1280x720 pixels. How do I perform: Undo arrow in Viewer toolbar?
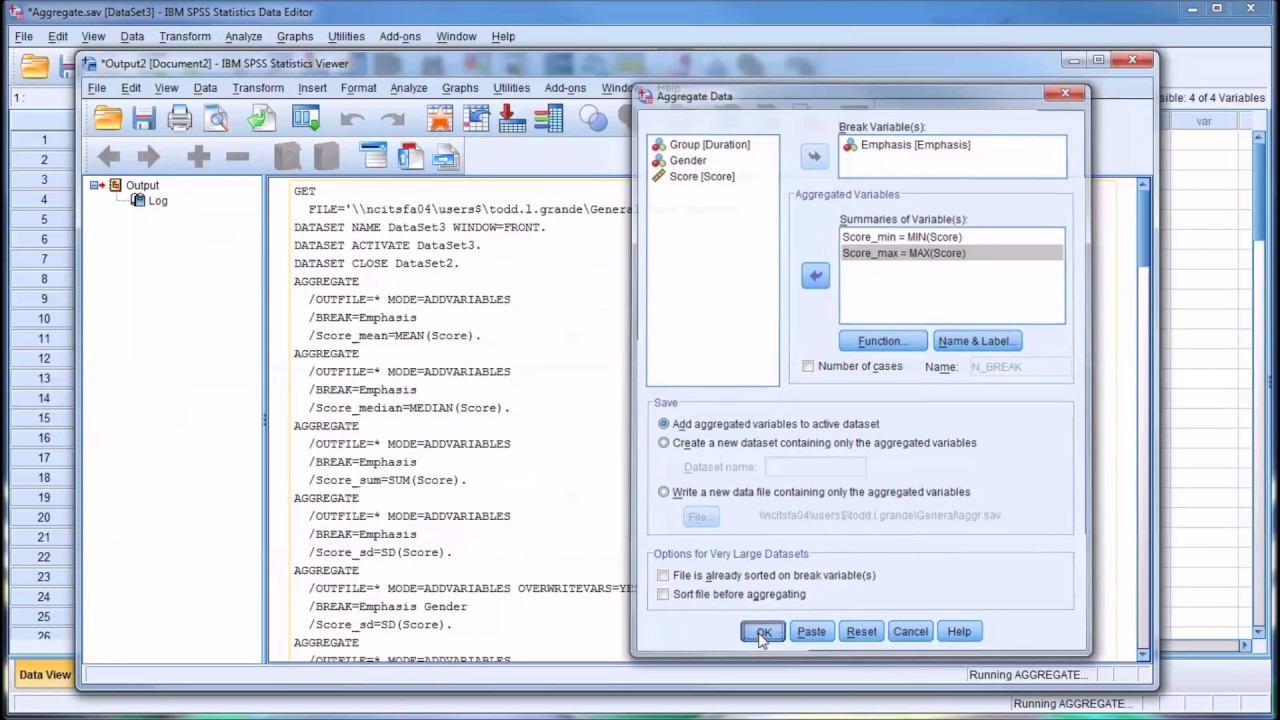click(x=352, y=119)
